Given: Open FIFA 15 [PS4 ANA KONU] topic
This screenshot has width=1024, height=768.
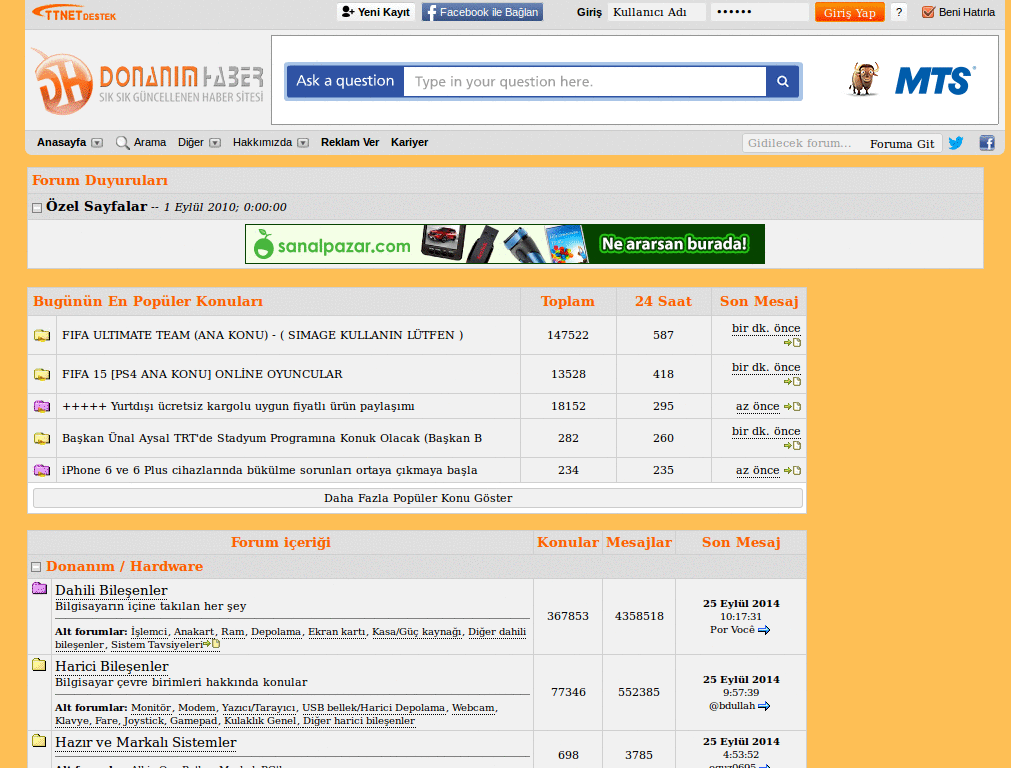Looking at the screenshot, I should [202, 374].
